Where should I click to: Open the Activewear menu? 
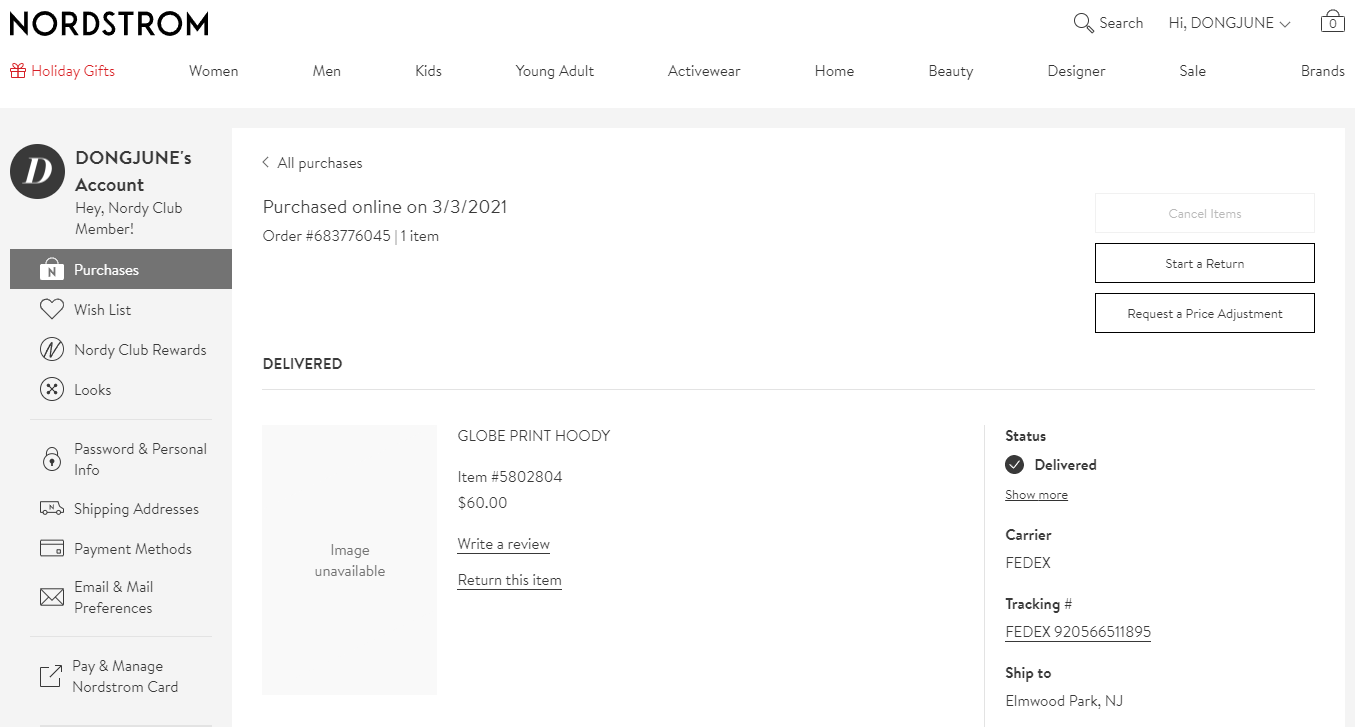click(704, 71)
